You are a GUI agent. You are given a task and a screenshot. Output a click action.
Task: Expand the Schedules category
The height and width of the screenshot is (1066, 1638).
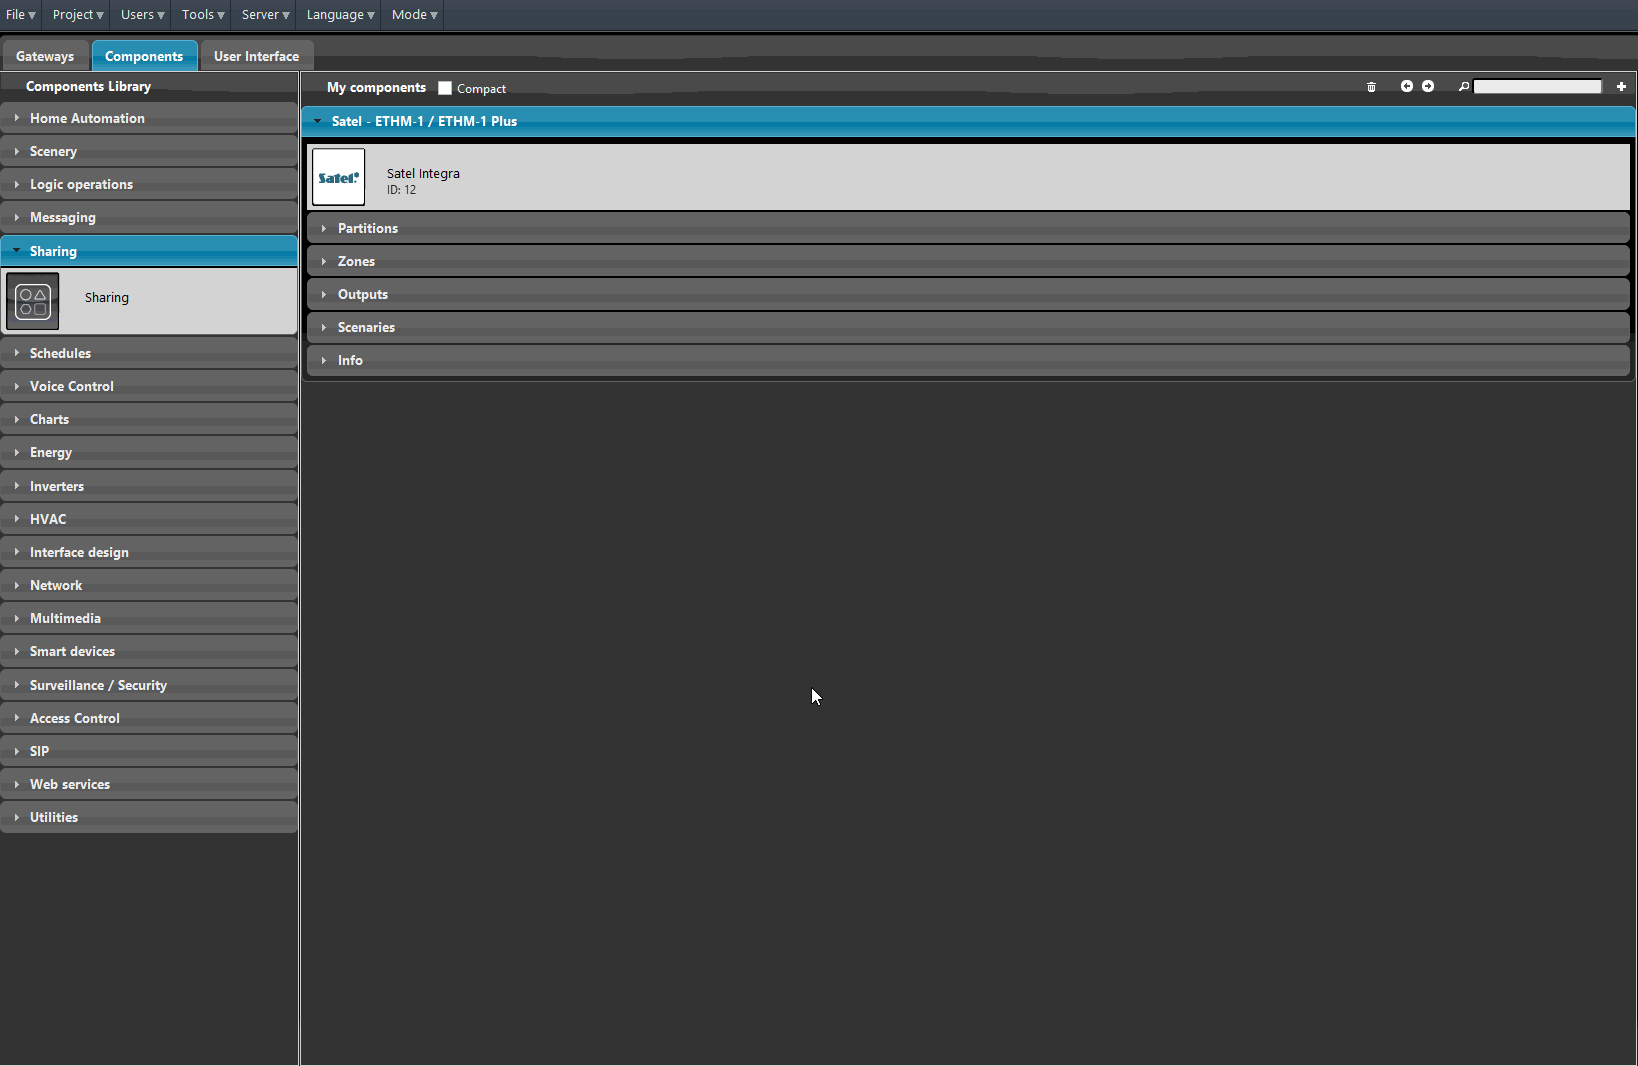click(149, 353)
